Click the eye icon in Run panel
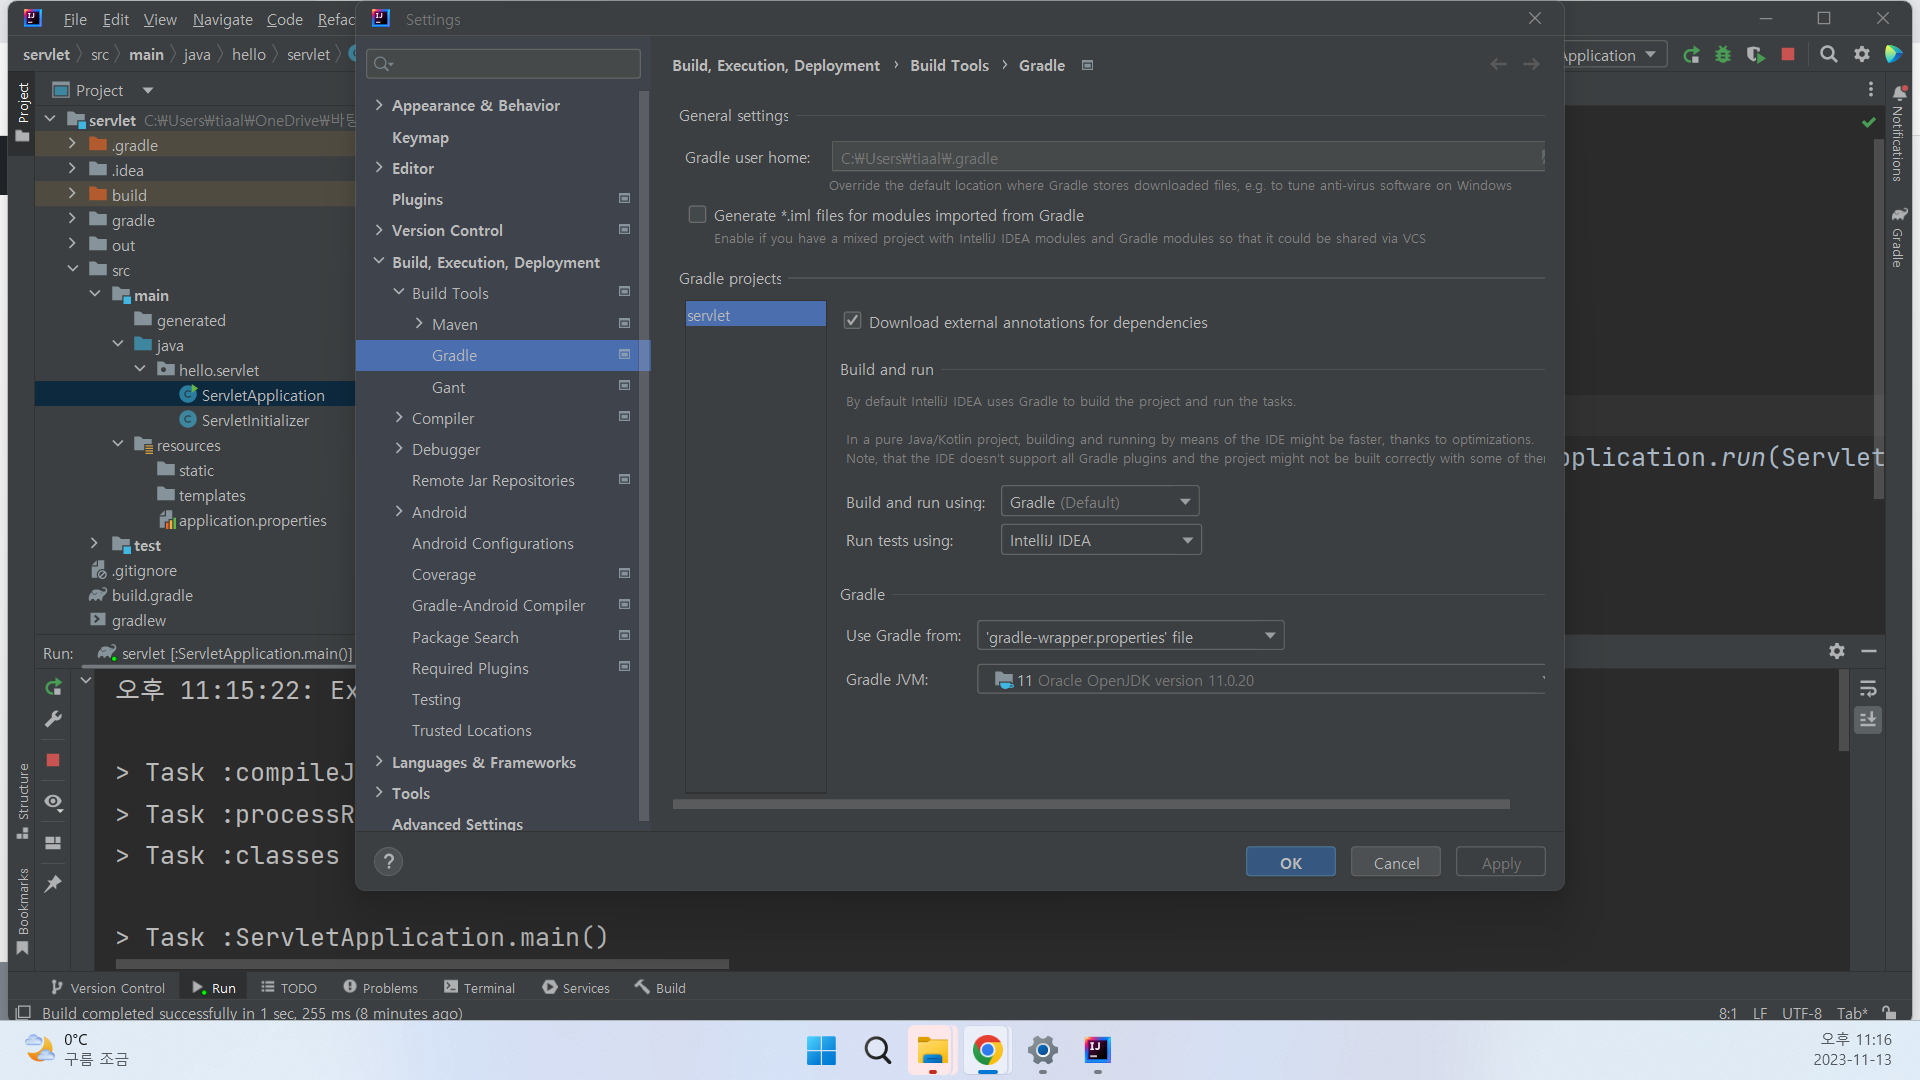1920x1080 pixels. click(54, 802)
